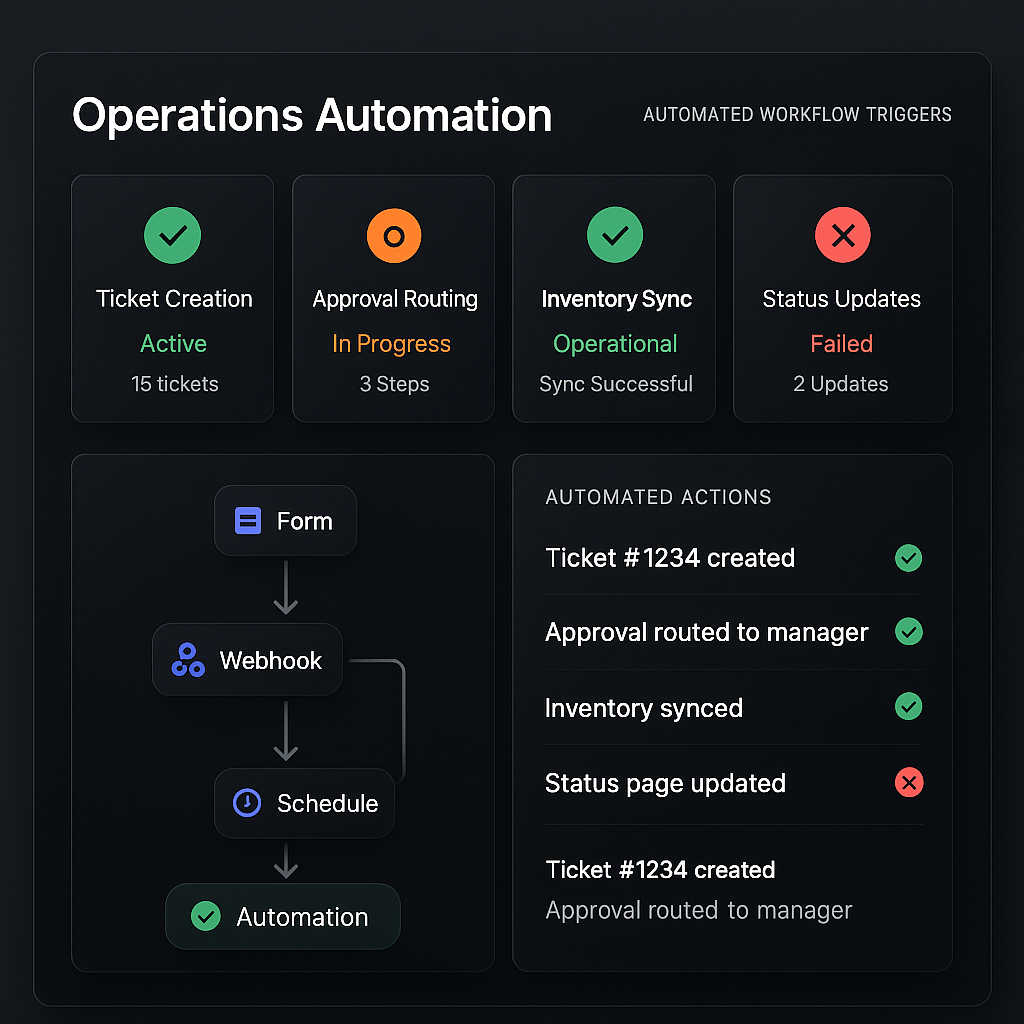The image size is (1024, 1024).
Task: Click the Automation node's green check icon
Action: pyautogui.click(x=205, y=916)
